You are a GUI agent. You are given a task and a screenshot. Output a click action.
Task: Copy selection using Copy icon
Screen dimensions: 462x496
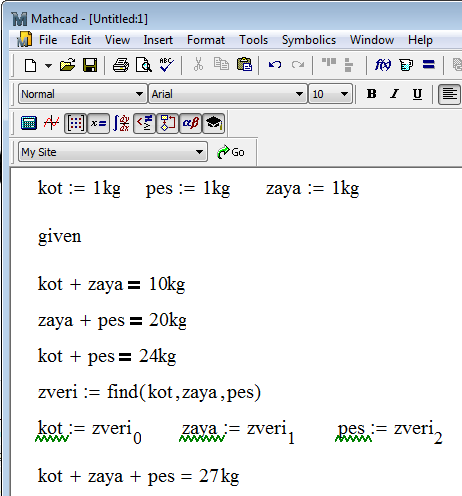(221, 64)
